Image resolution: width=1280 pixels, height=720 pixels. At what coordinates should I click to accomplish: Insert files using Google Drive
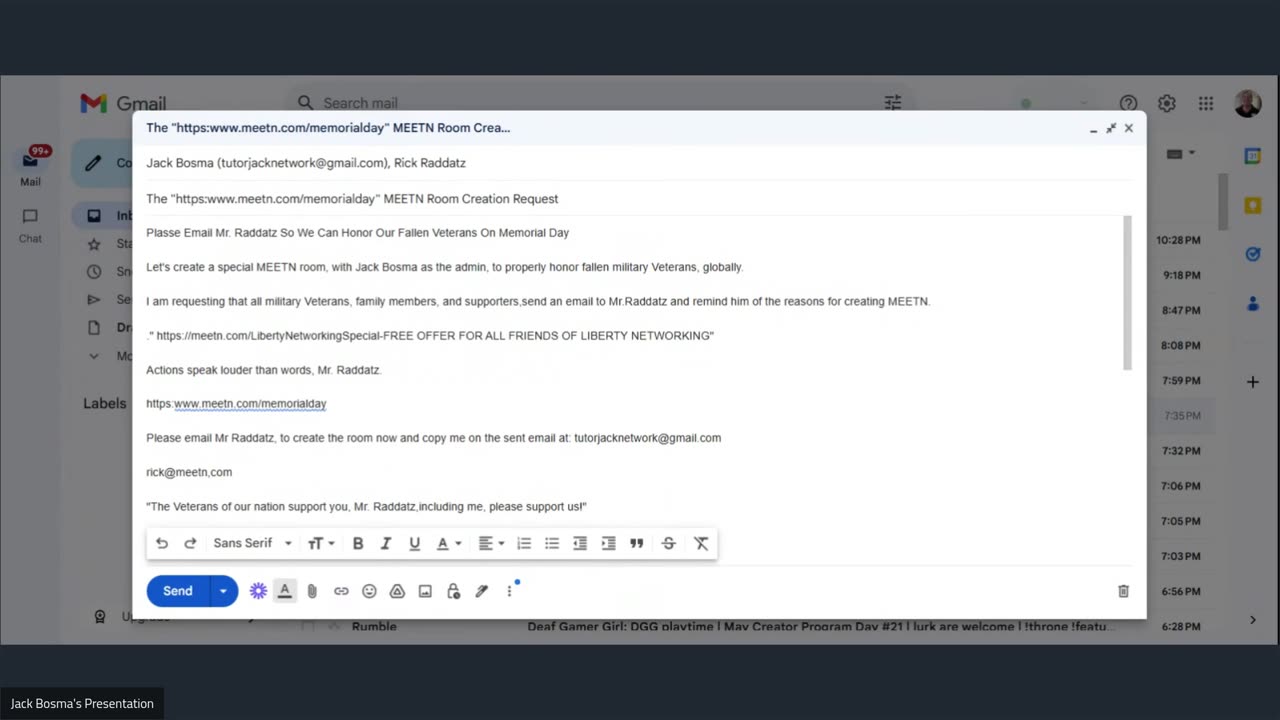click(397, 591)
